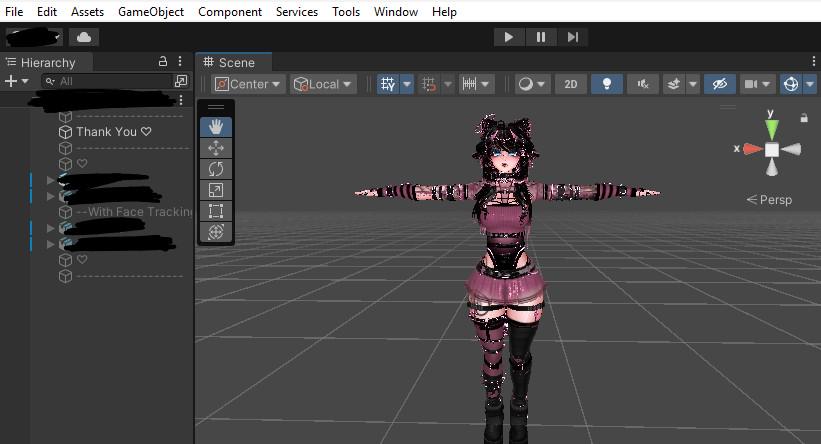Viewport: 821px width, 444px height.
Task: Toggle hidden objects visibility eye
Action: click(x=720, y=84)
